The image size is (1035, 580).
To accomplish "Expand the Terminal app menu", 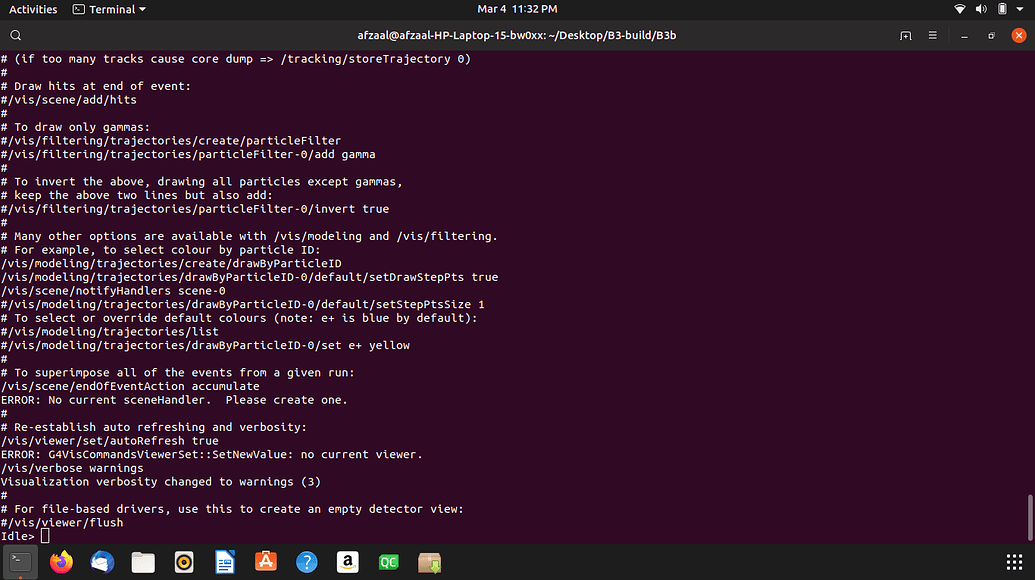I will [x=109, y=9].
